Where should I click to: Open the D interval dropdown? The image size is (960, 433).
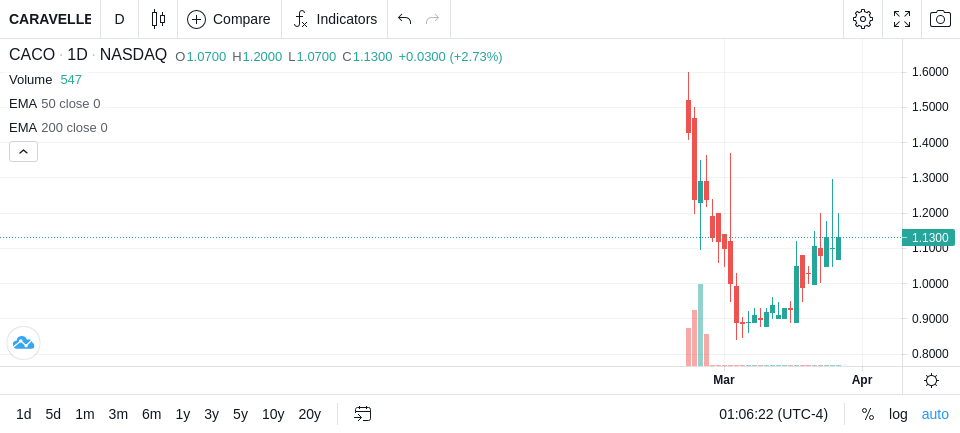pos(119,19)
